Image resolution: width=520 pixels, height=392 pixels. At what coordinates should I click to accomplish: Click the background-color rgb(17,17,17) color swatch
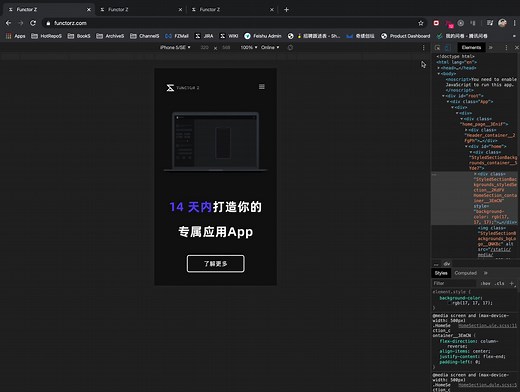pyautogui.click(x=450, y=303)
